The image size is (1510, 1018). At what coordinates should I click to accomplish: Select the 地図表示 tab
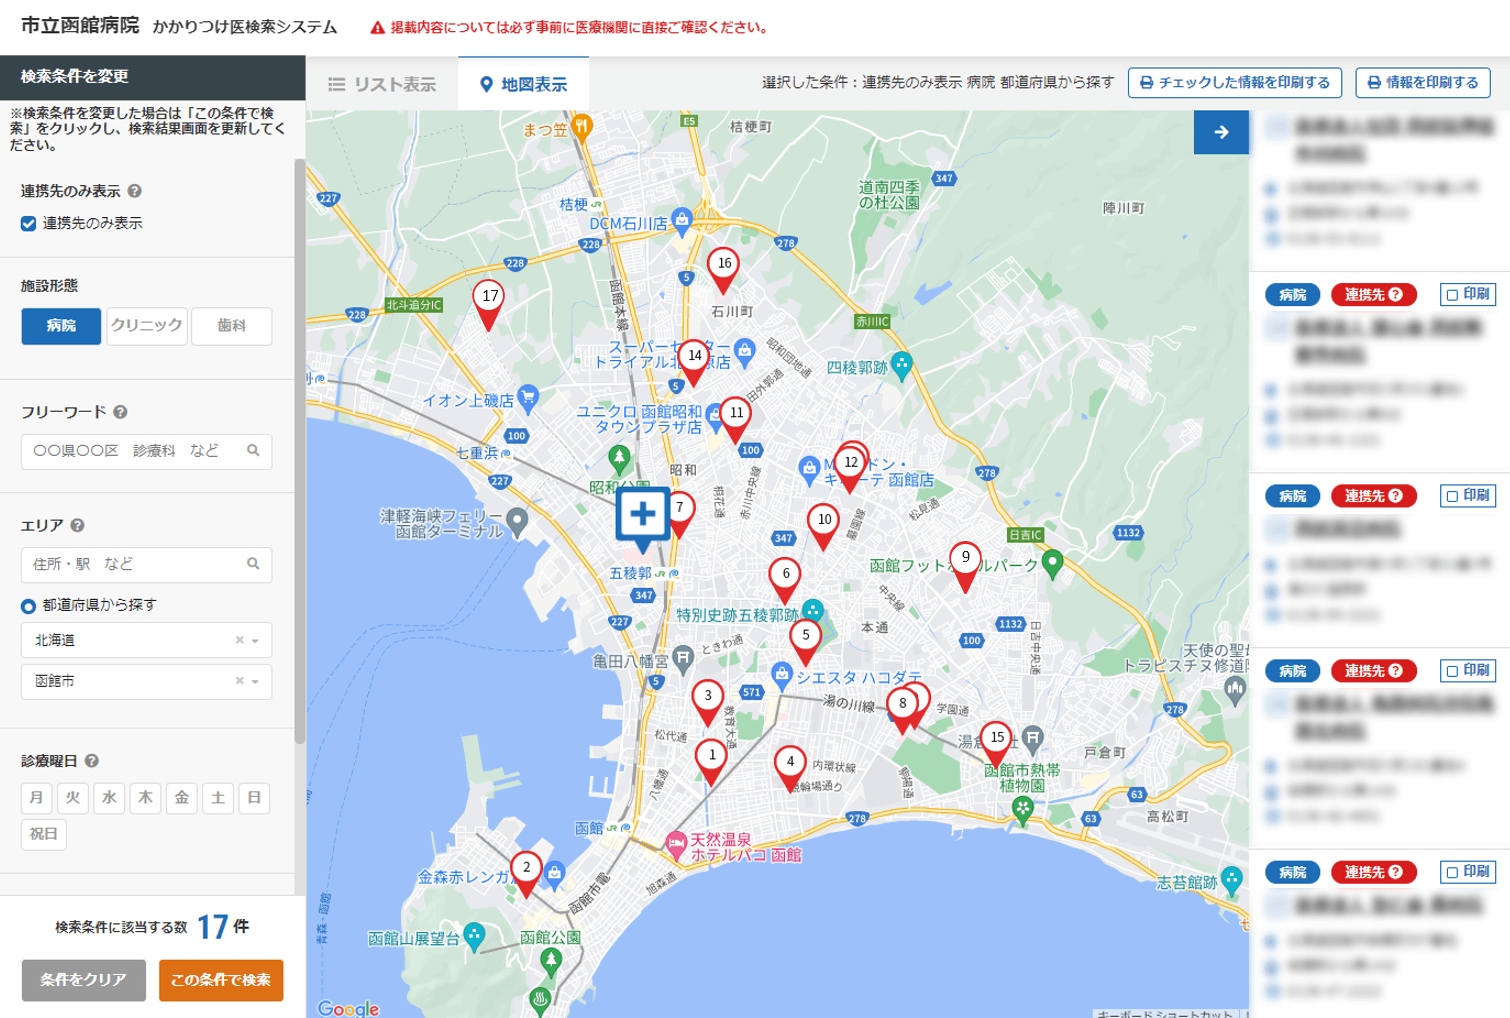coord(523,85)
